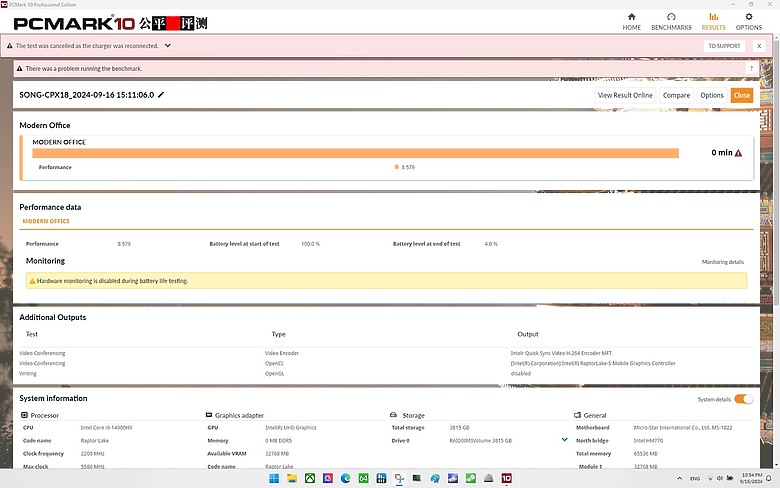Click the battery icon in the system tray

[x=730, y=479]
